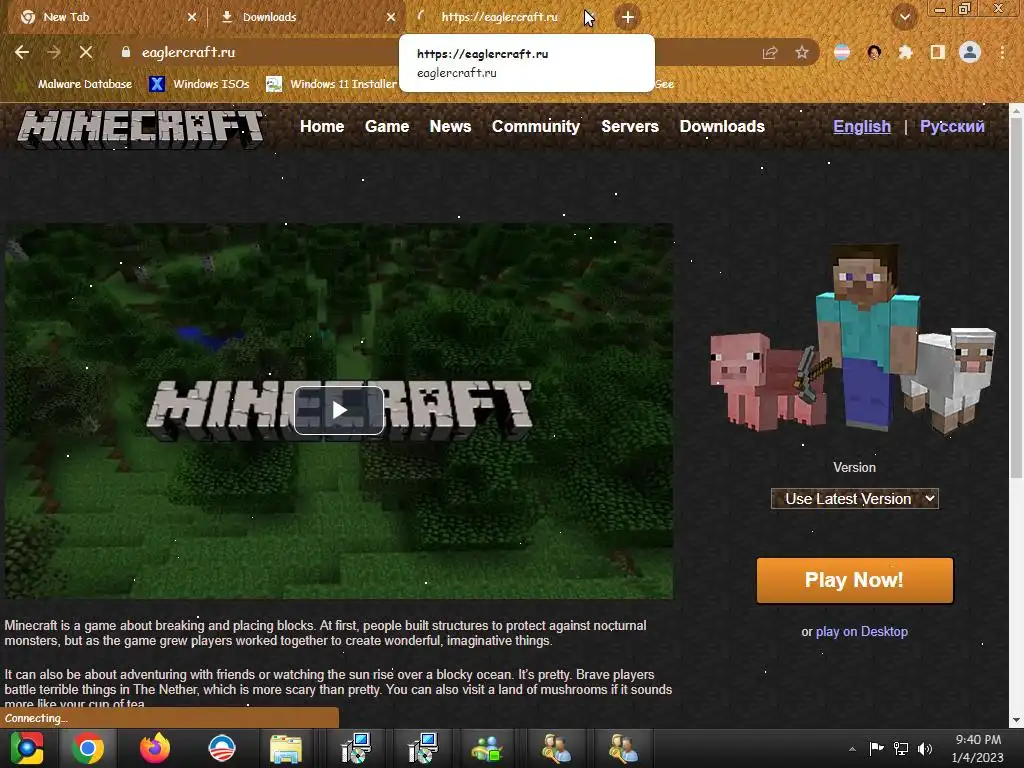Open the Chrome profile avatar menu
1024x768 pixels.
[970, 52]
